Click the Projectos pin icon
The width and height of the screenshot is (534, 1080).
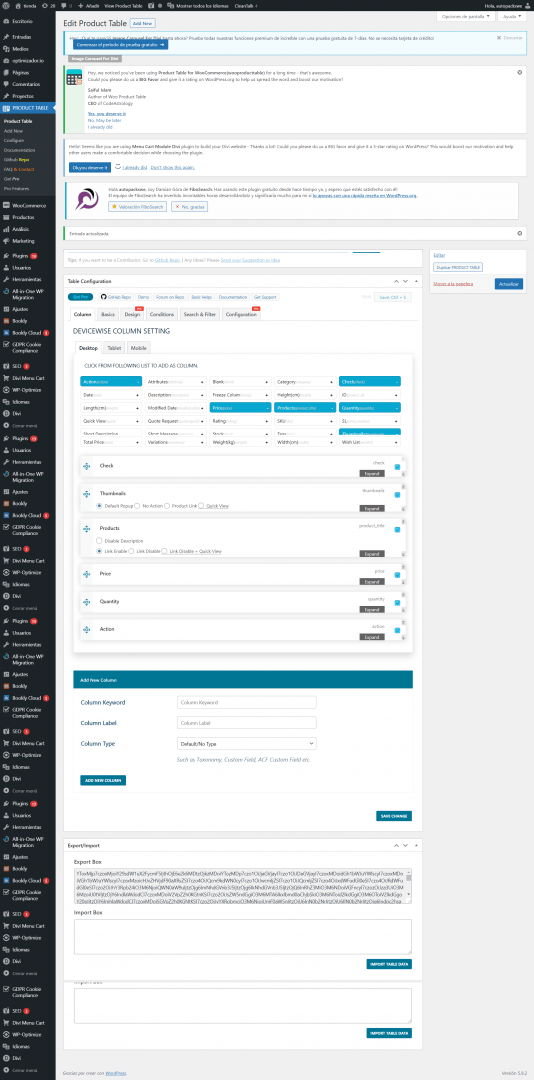coord(6,96)
